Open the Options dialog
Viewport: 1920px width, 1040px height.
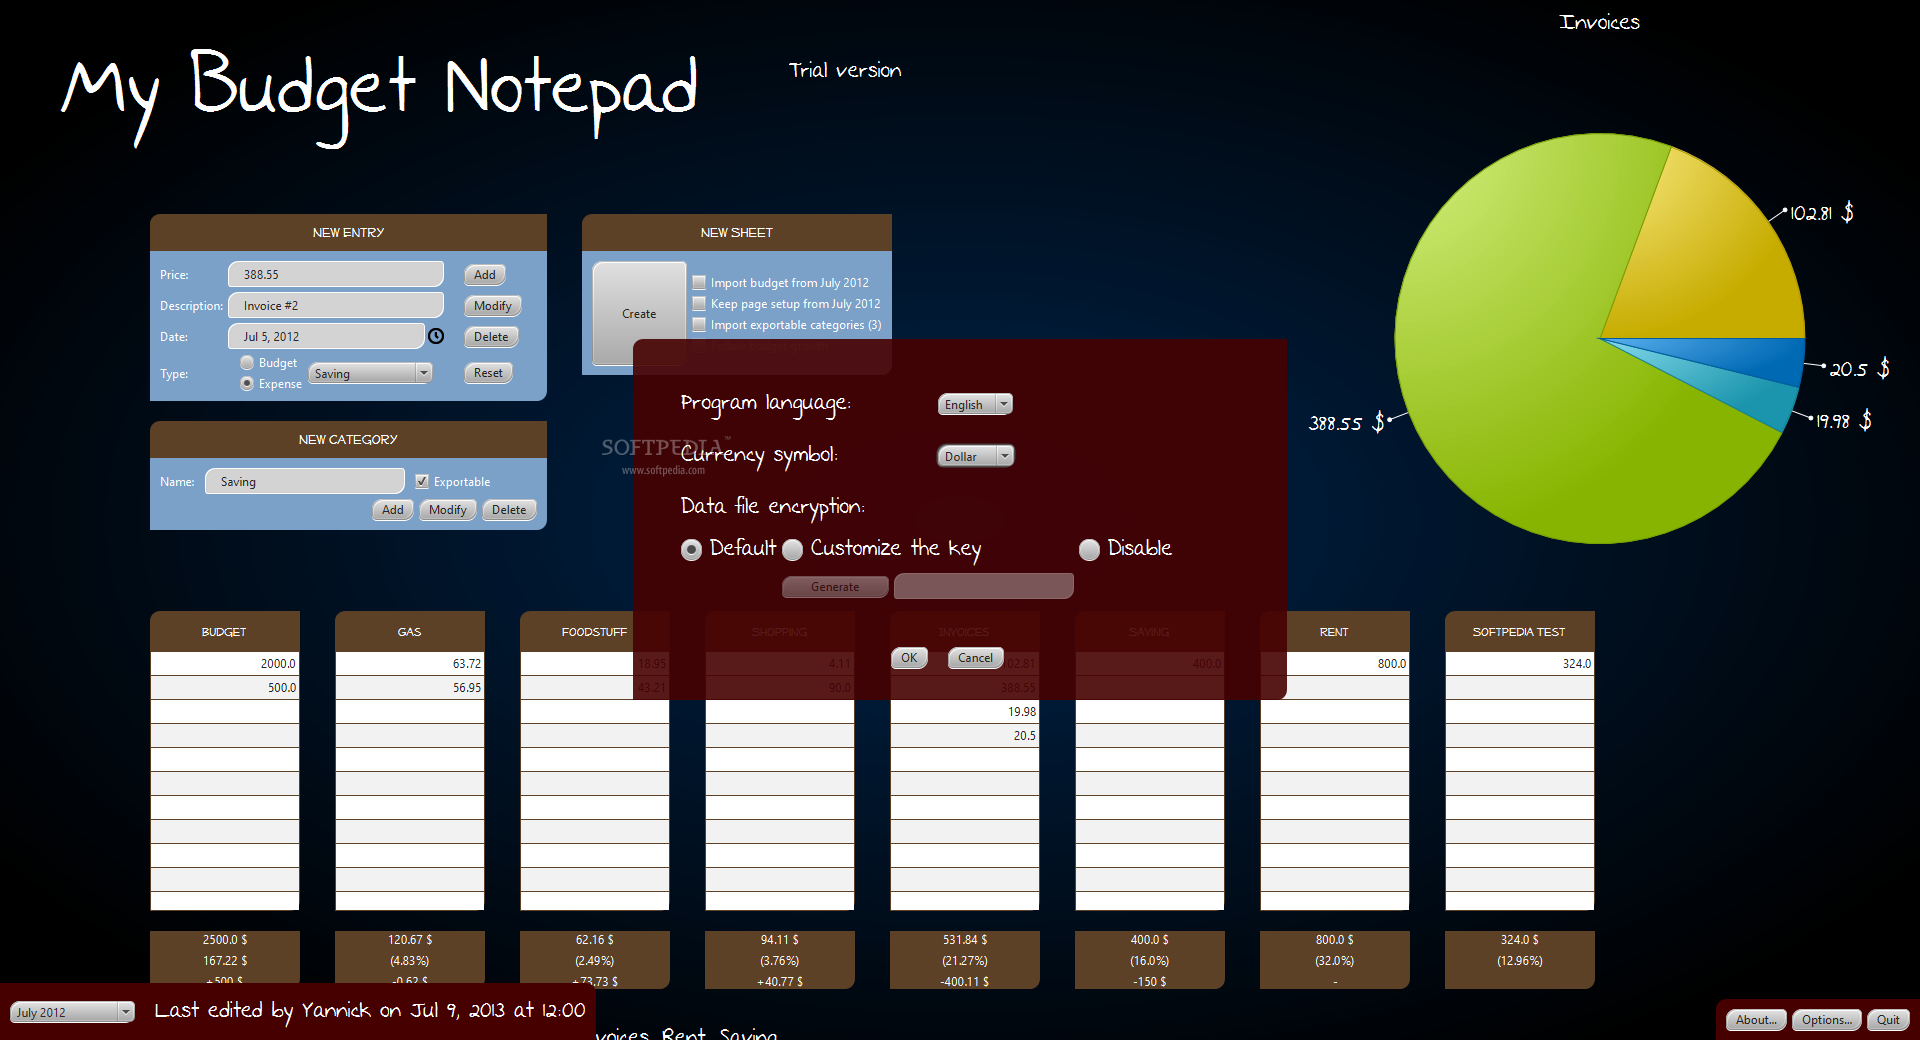pyautogui.click(x=1827, y=1019)
